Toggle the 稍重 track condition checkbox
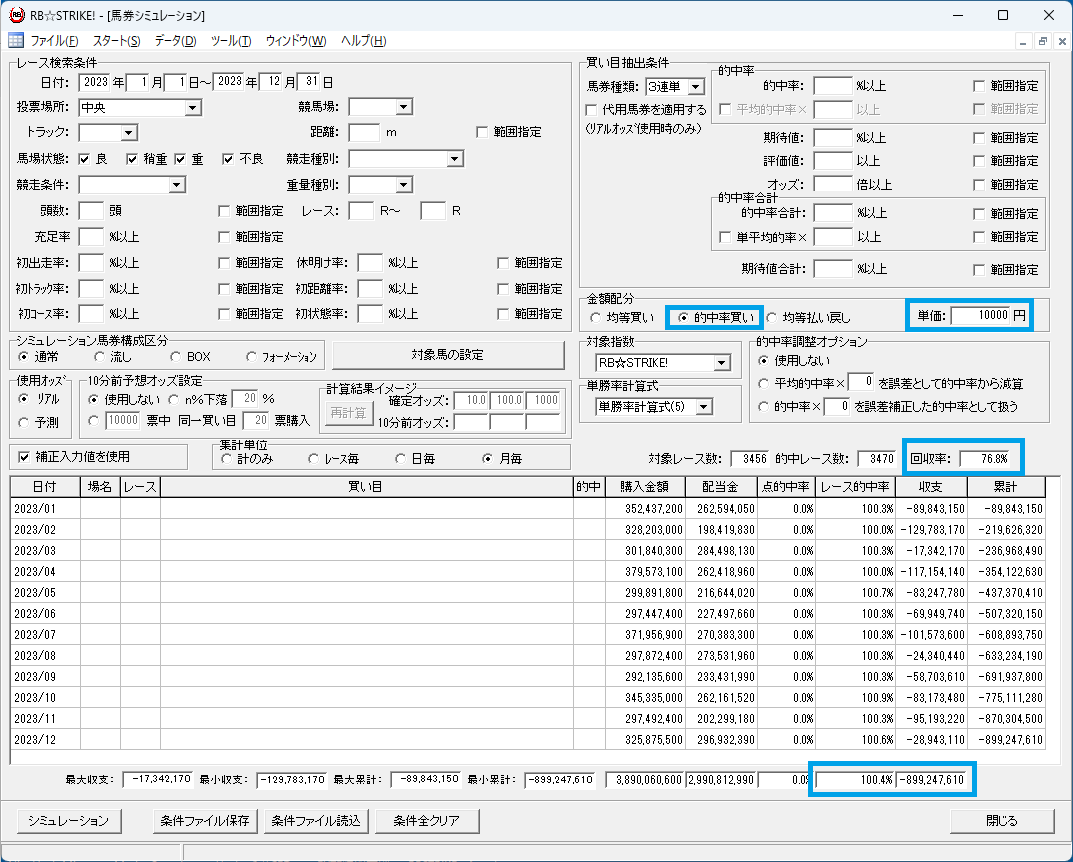 point(132,159)
